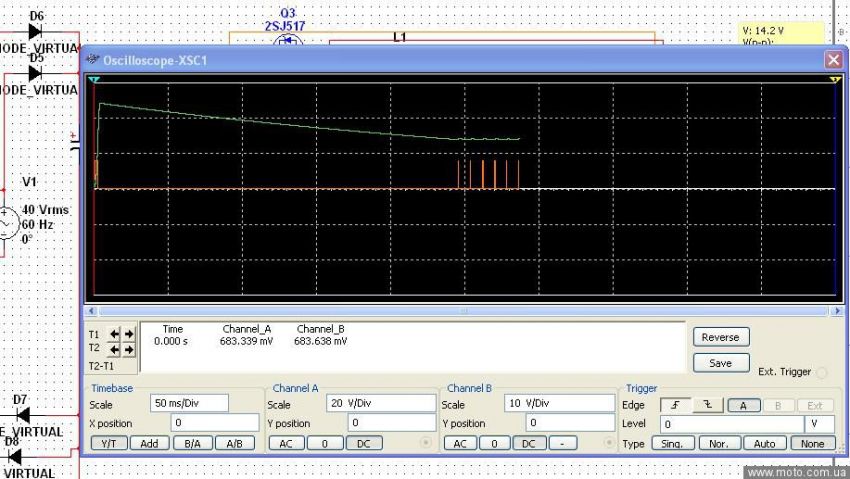
Task: Select diode D5 in the schematic
Action: click(35, 73)
